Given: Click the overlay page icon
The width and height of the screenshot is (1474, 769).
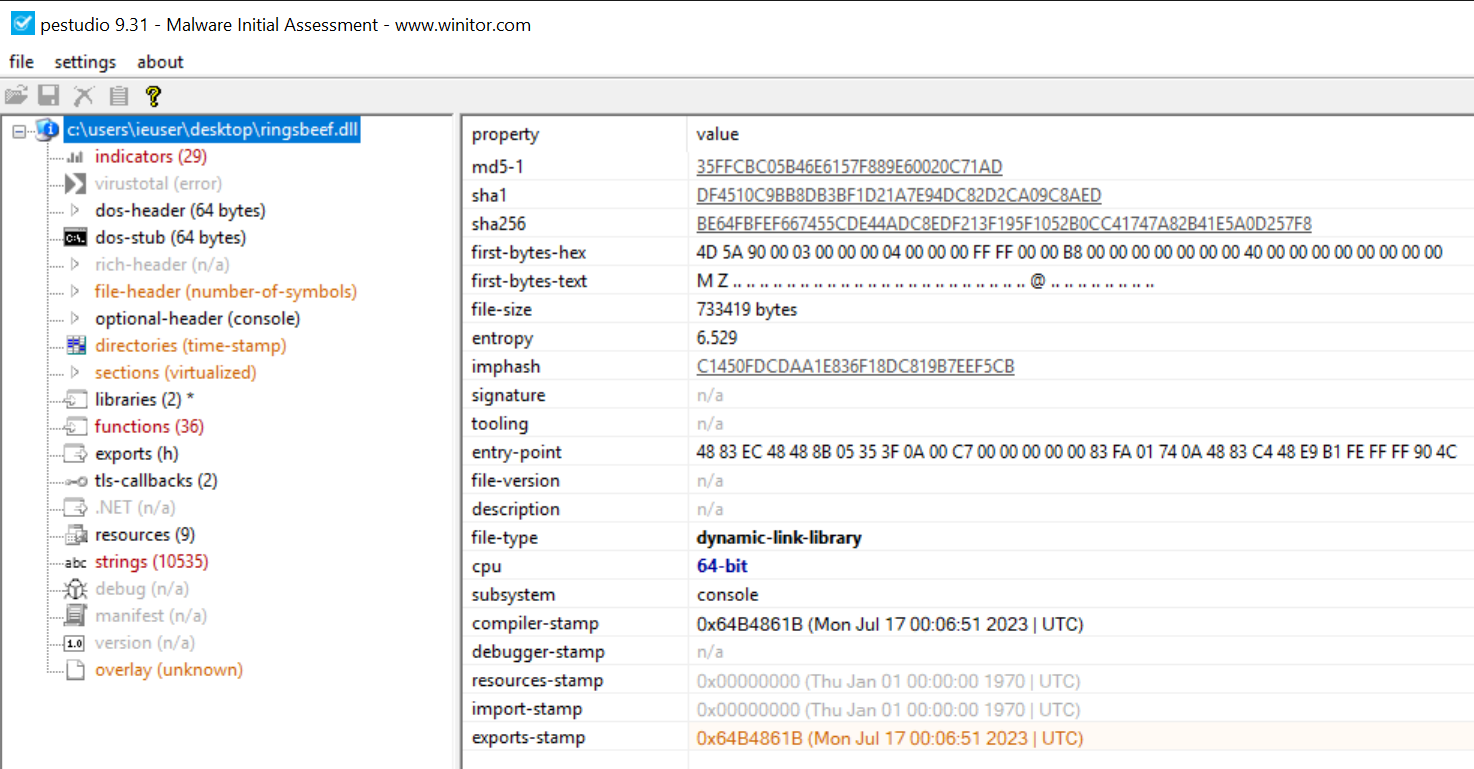Looking at the screenshot, I should 75,670.
